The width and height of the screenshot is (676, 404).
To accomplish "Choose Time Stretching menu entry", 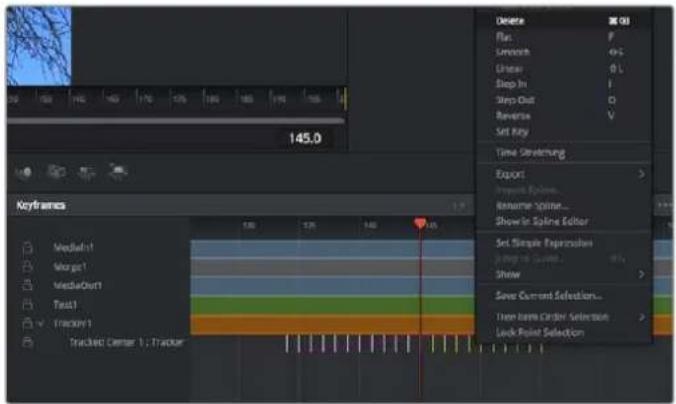I will click(x=530, y=153).
